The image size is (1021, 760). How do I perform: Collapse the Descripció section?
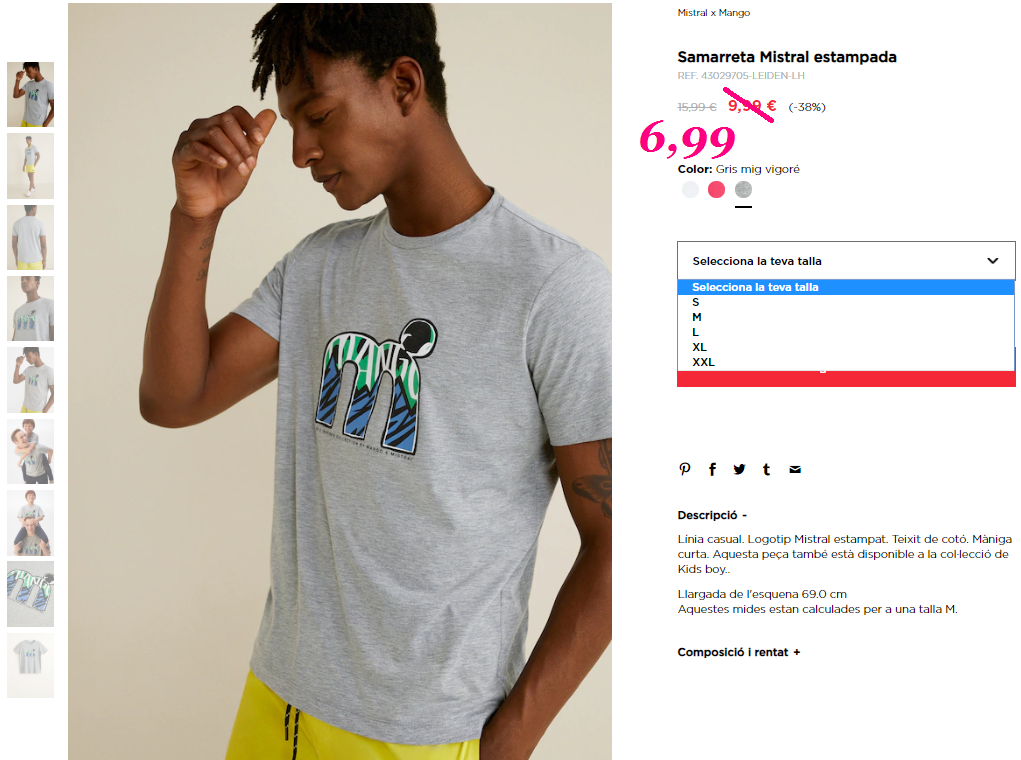[x=712, y=515]
